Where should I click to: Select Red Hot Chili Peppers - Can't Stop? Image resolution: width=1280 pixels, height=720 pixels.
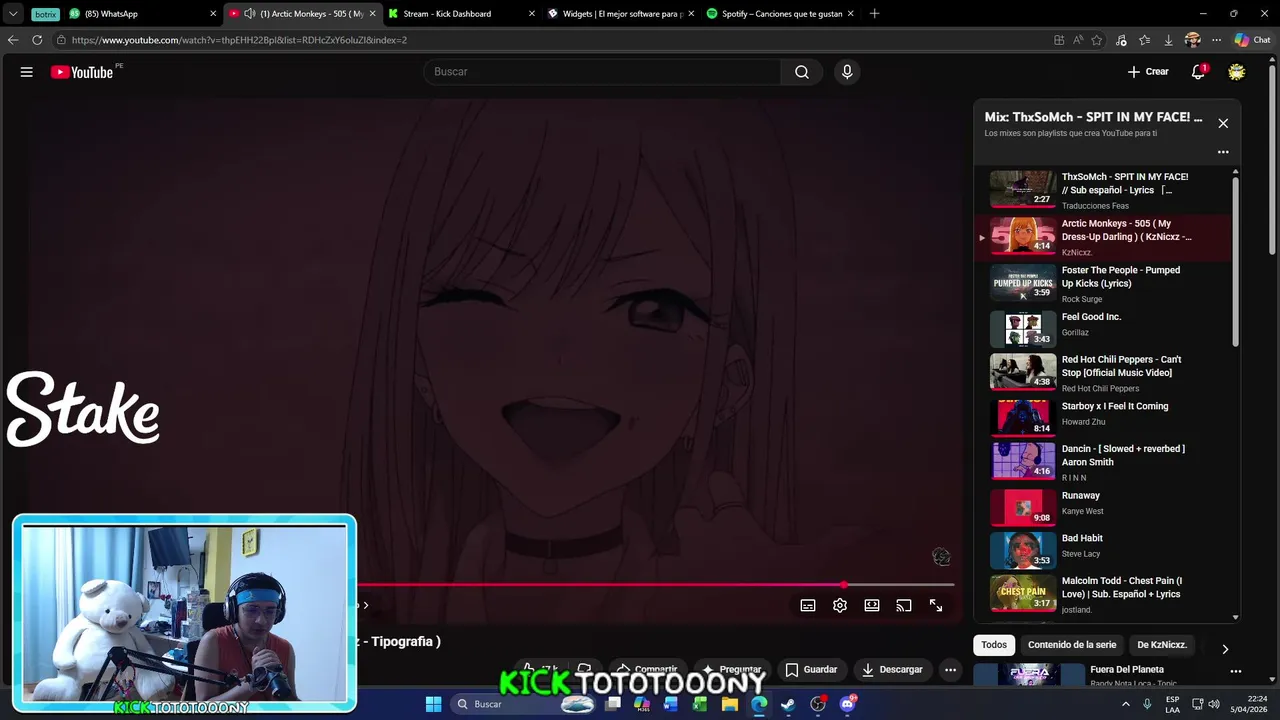1104,371
